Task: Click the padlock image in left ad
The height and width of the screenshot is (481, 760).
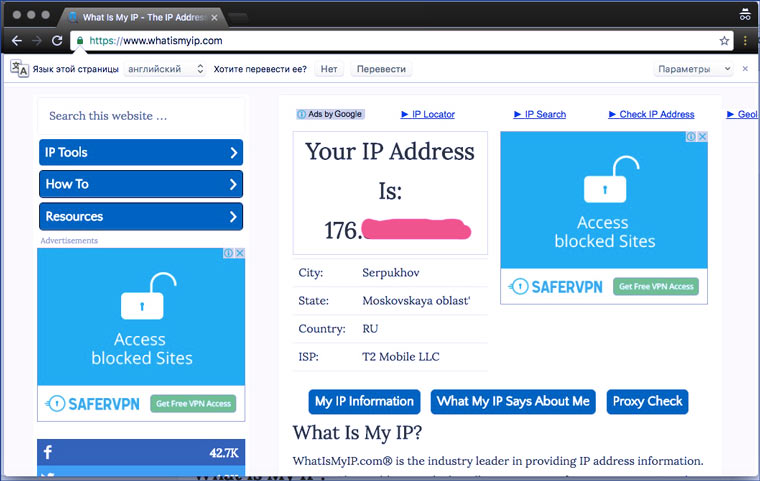Action: 147,296
